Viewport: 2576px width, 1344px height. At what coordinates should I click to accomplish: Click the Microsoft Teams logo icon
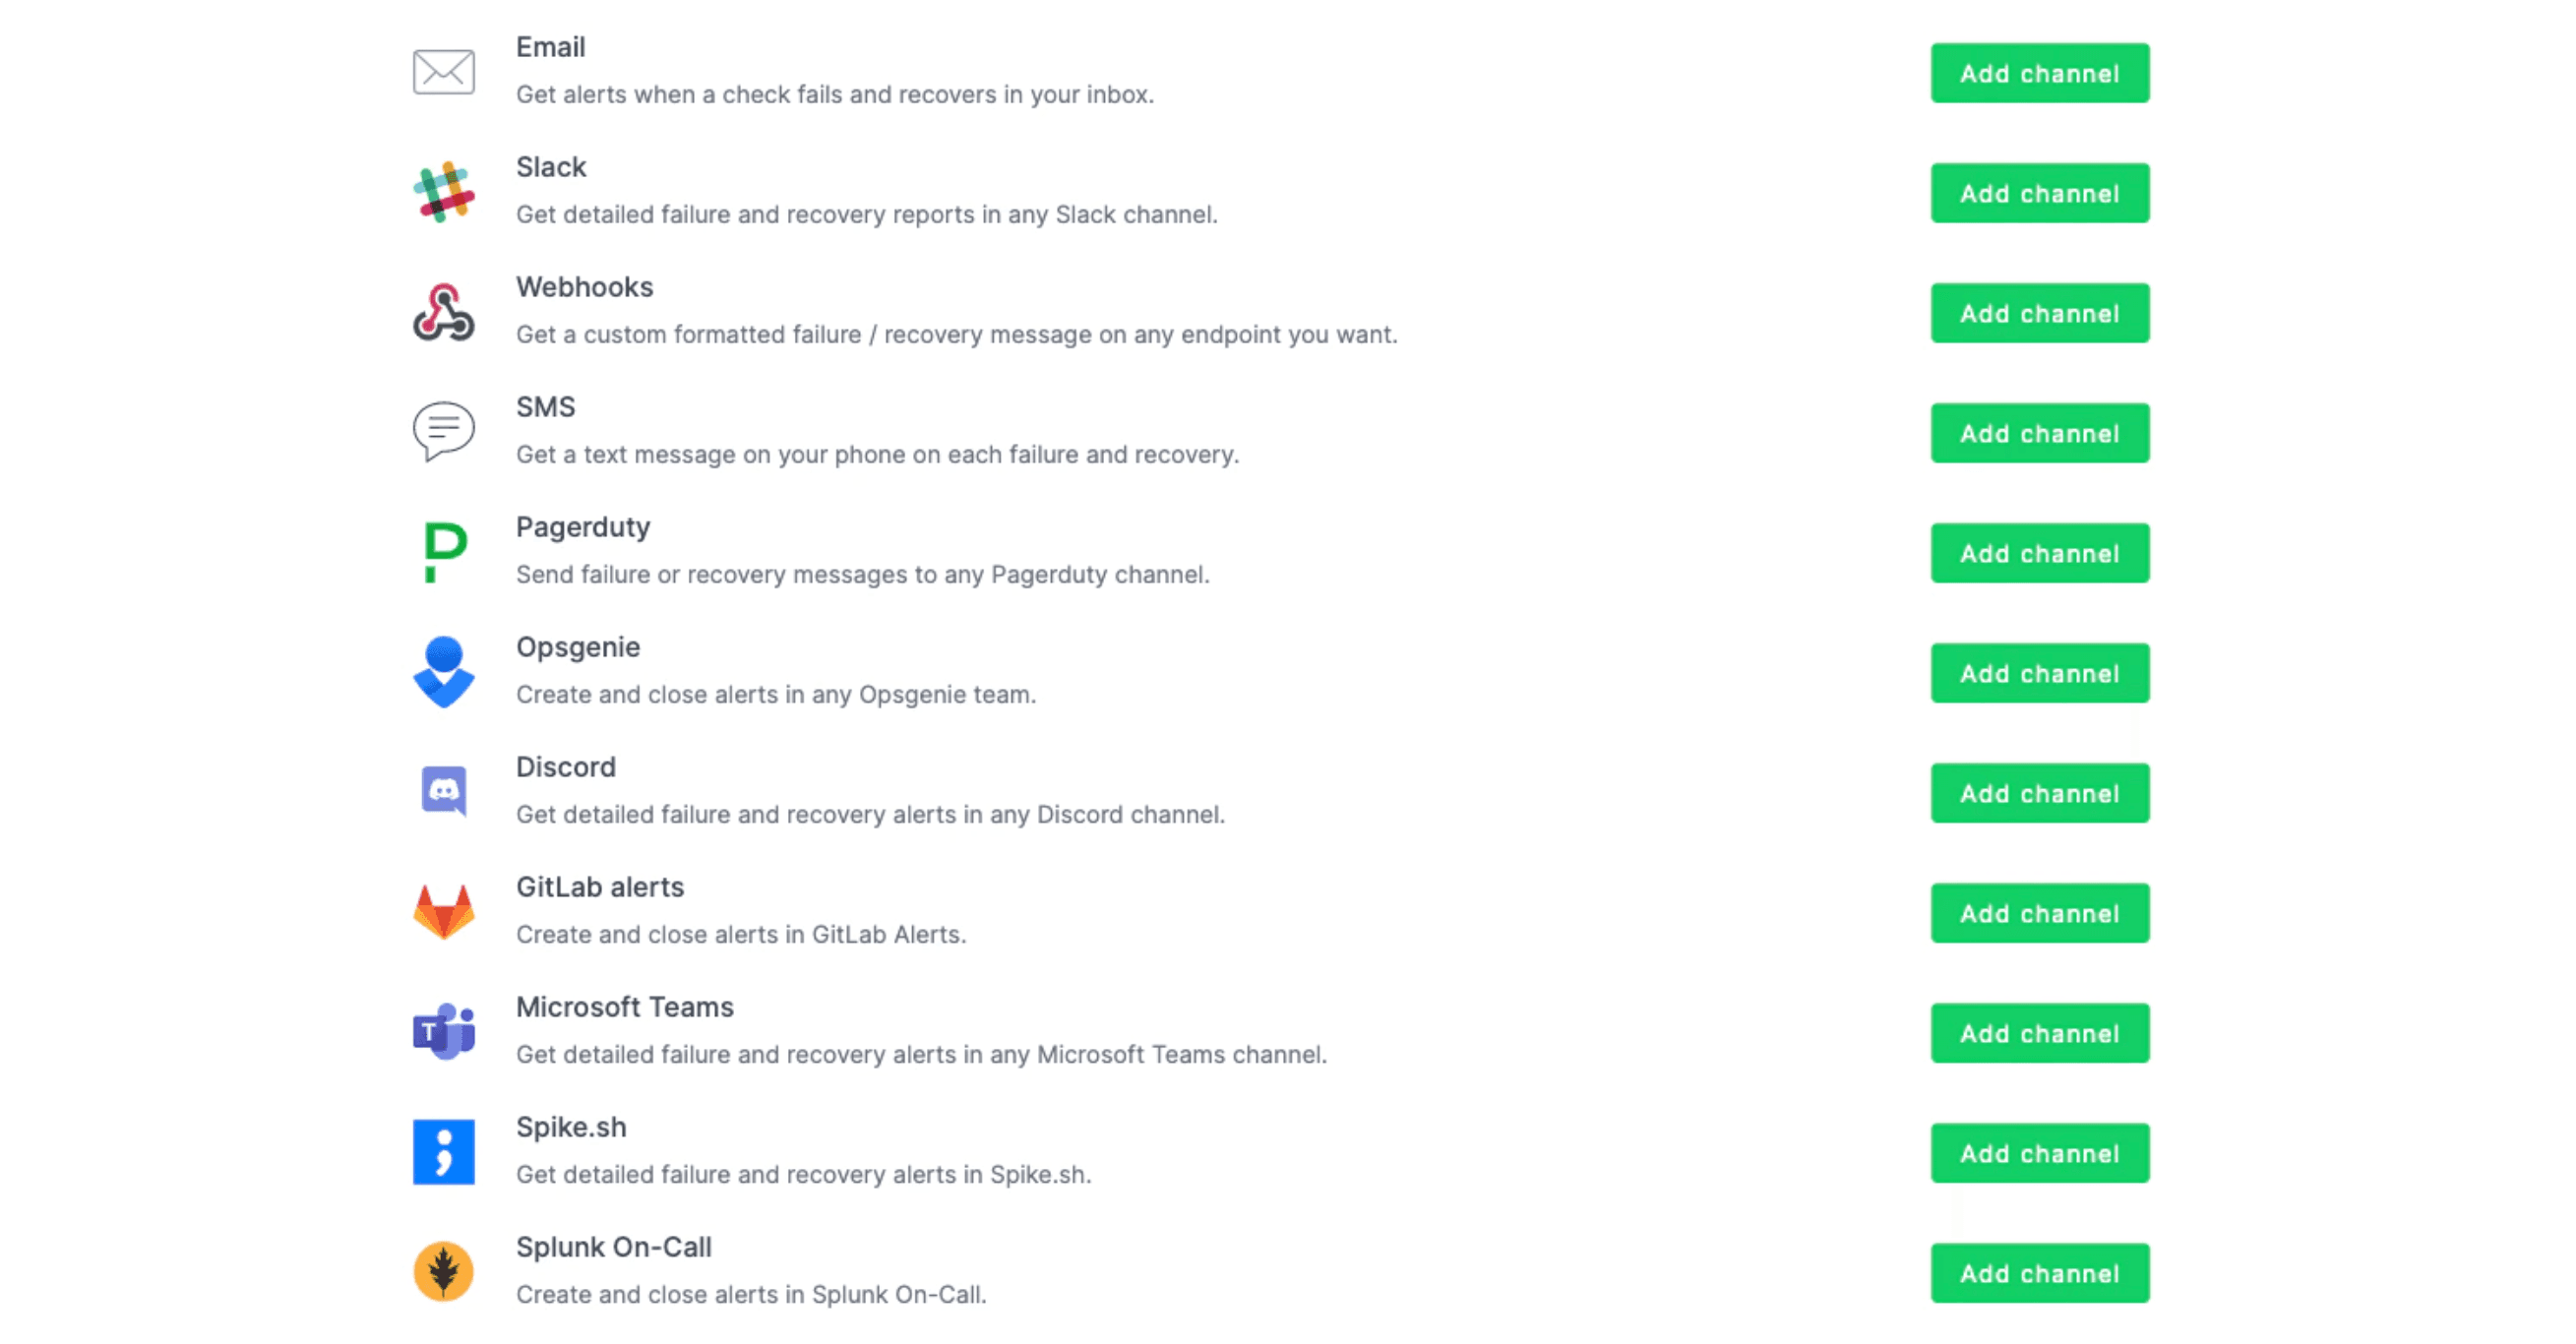tap(443, 1032)
